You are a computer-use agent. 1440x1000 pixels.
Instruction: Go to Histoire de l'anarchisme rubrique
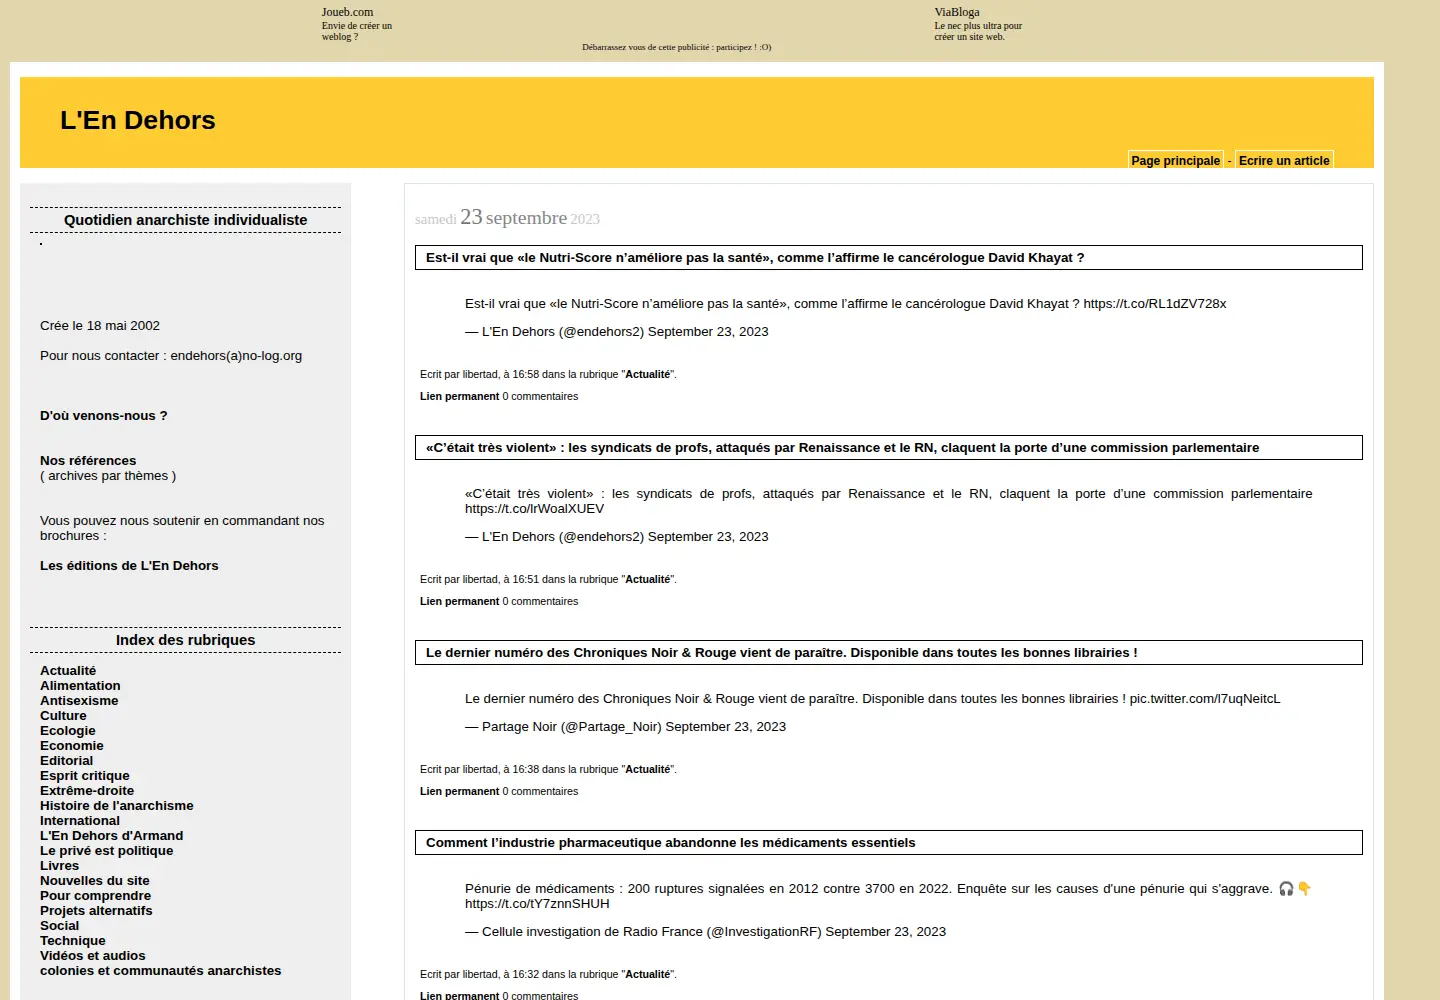point(117,806)
